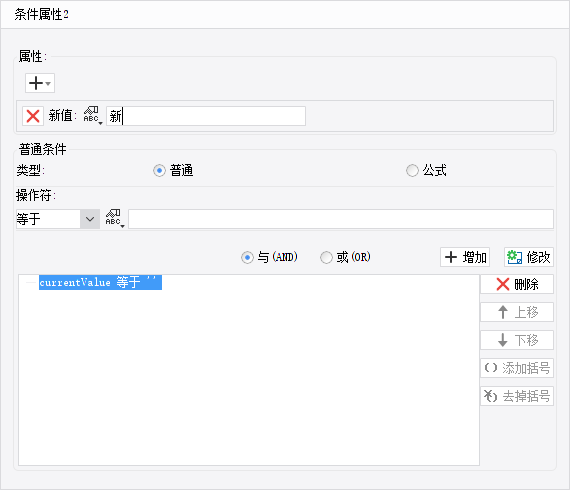Open value type ABC icon beside 新值

(93, 116)
